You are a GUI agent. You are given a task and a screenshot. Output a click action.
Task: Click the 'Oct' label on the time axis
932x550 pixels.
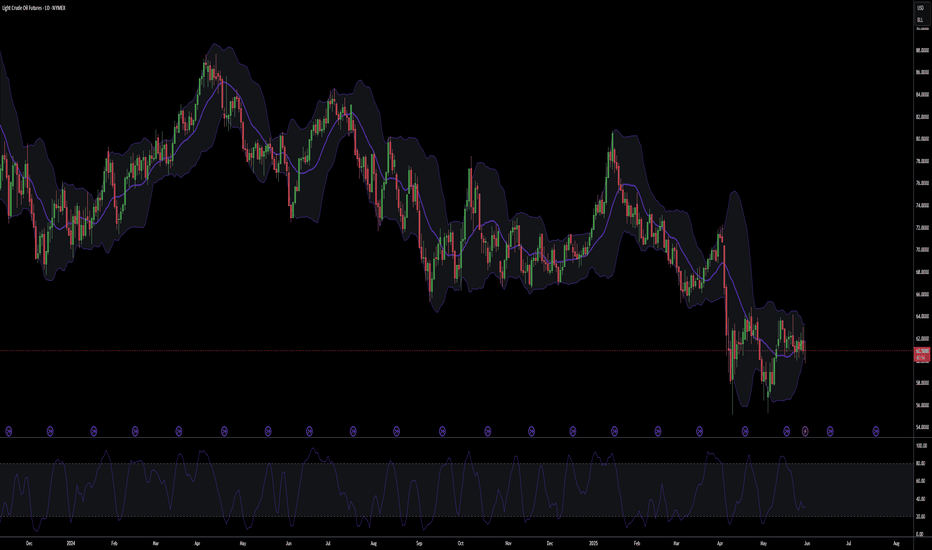tap(460, 543)
